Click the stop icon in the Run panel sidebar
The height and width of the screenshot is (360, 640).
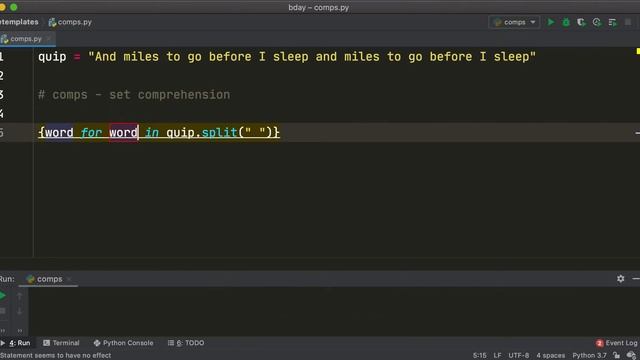[x=2, y=311]
